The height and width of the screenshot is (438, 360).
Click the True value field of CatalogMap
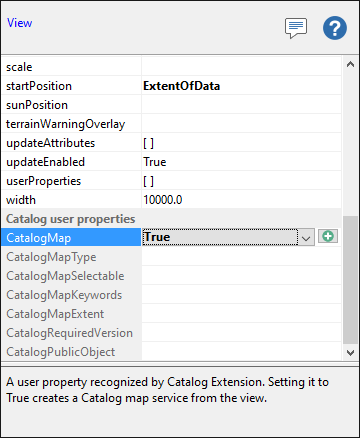pos(220,237)
